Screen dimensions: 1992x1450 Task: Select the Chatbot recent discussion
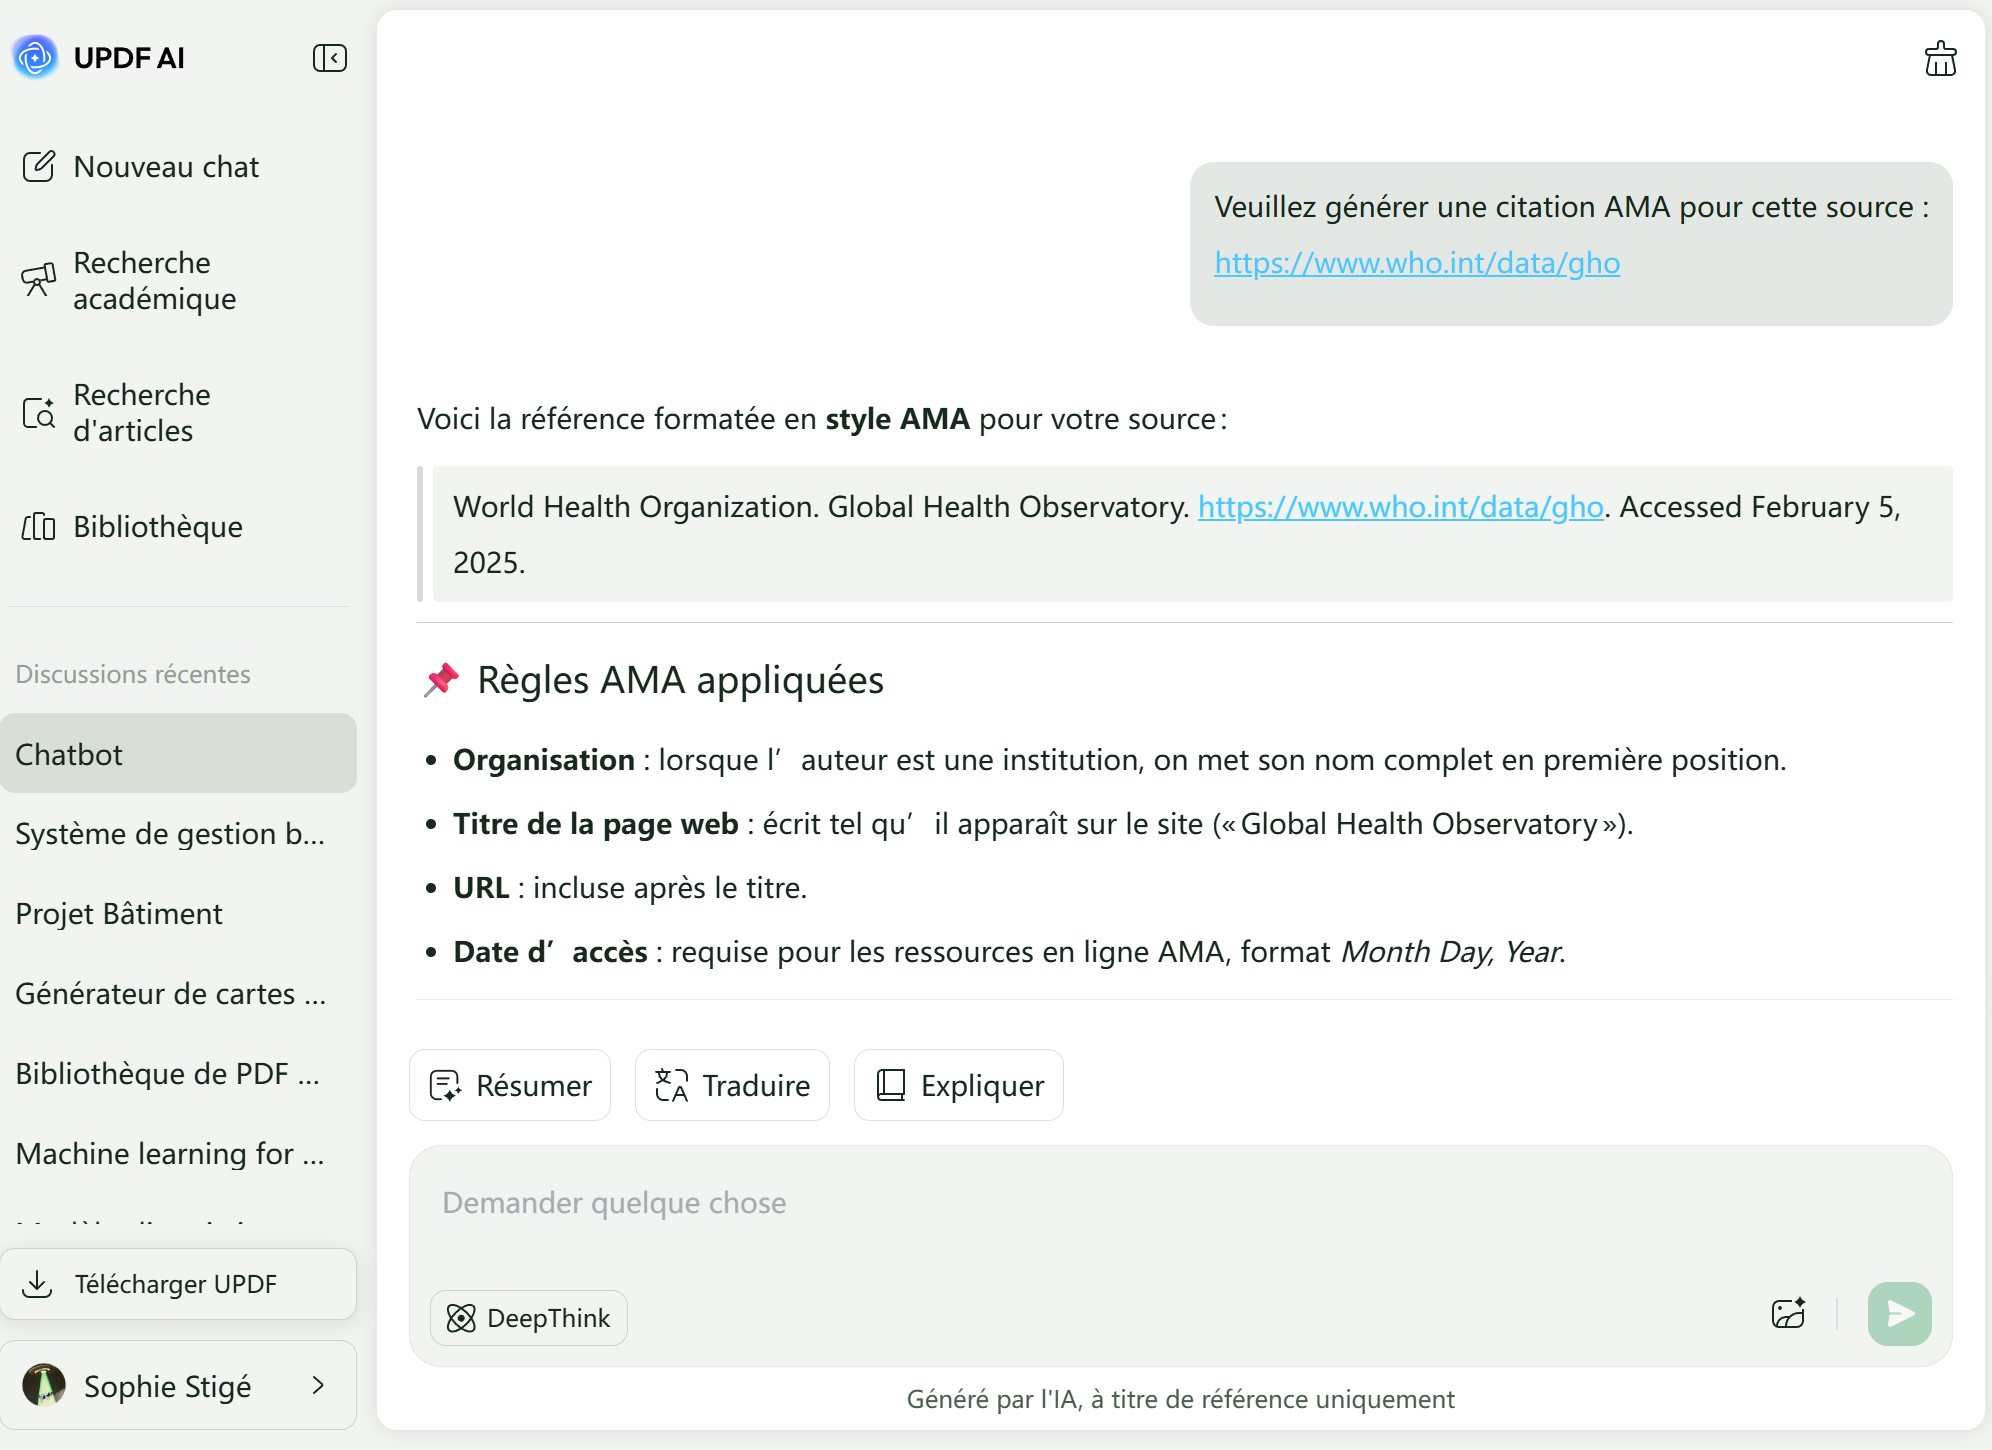coord(178,754)
